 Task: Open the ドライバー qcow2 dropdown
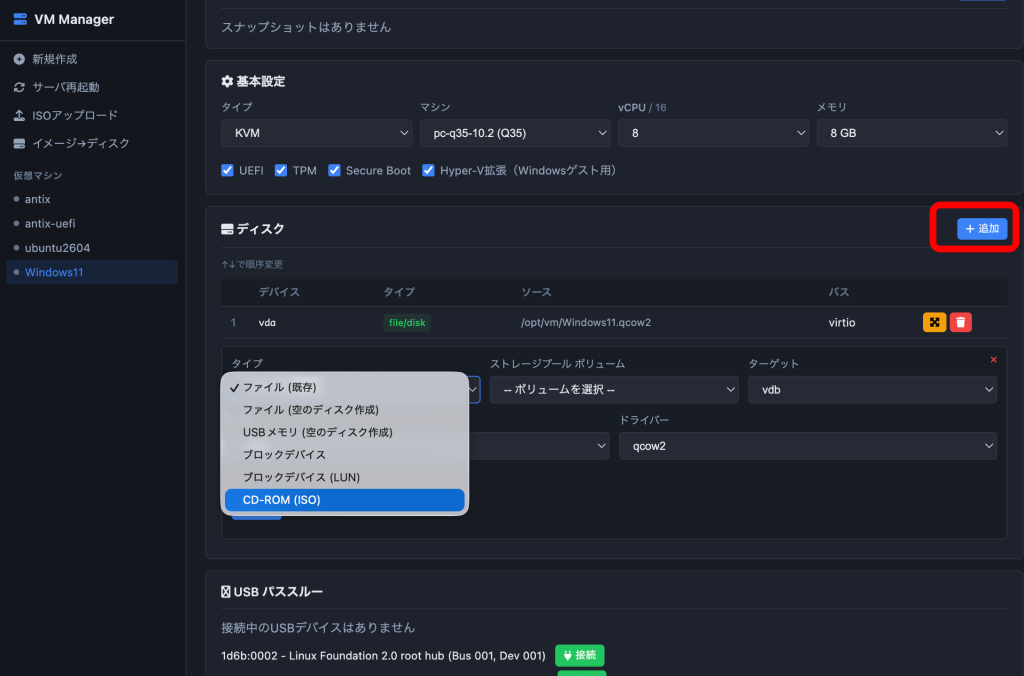(808, 446)
